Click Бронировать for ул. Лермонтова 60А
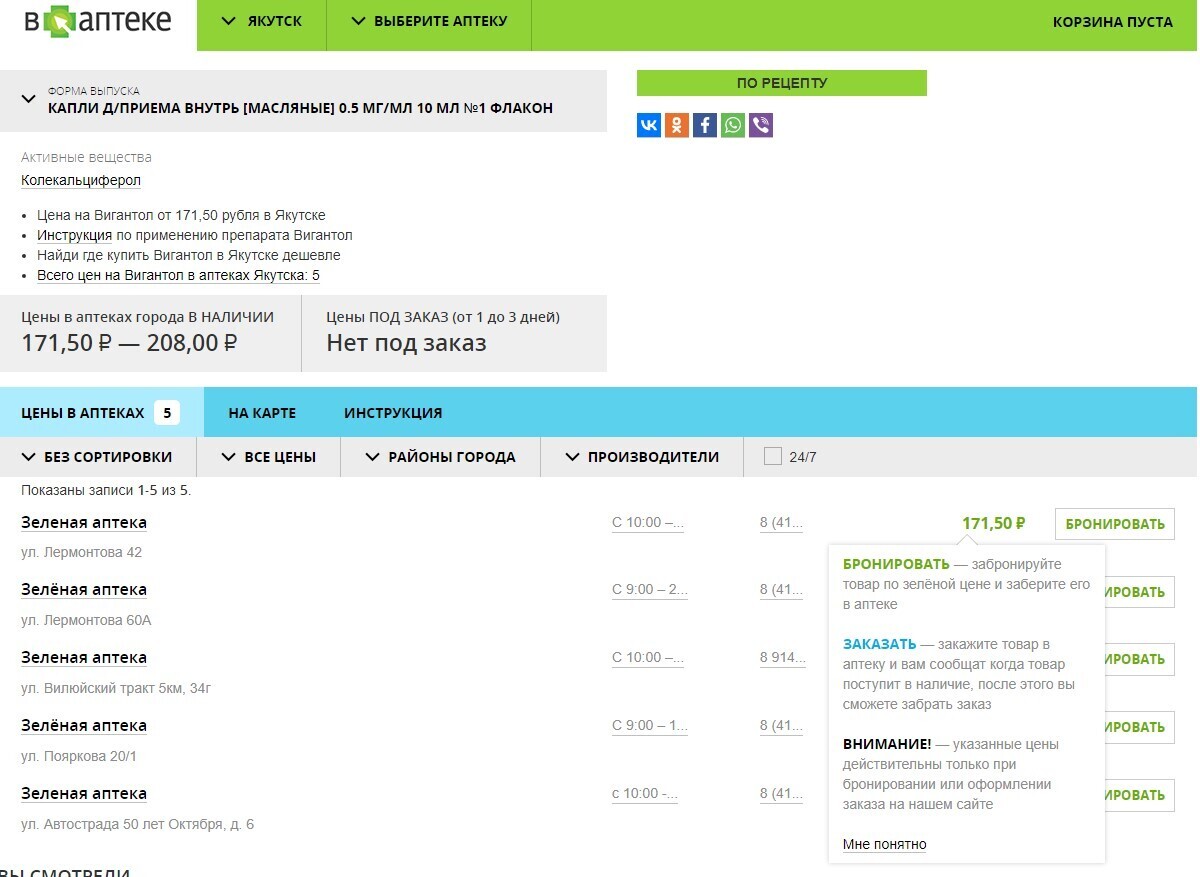This screenshot has height=877, width=1200. pyautogui.click(x=1138, y=592)
